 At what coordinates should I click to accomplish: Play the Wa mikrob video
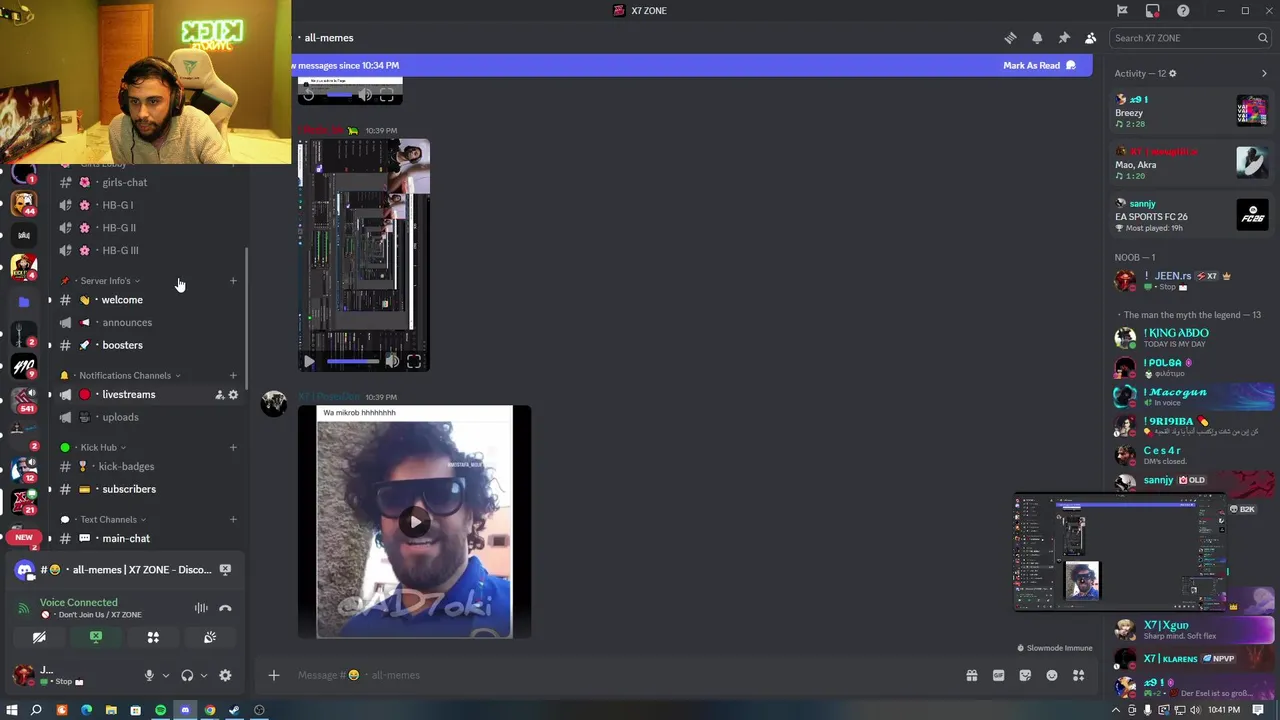tap(415, 521)
